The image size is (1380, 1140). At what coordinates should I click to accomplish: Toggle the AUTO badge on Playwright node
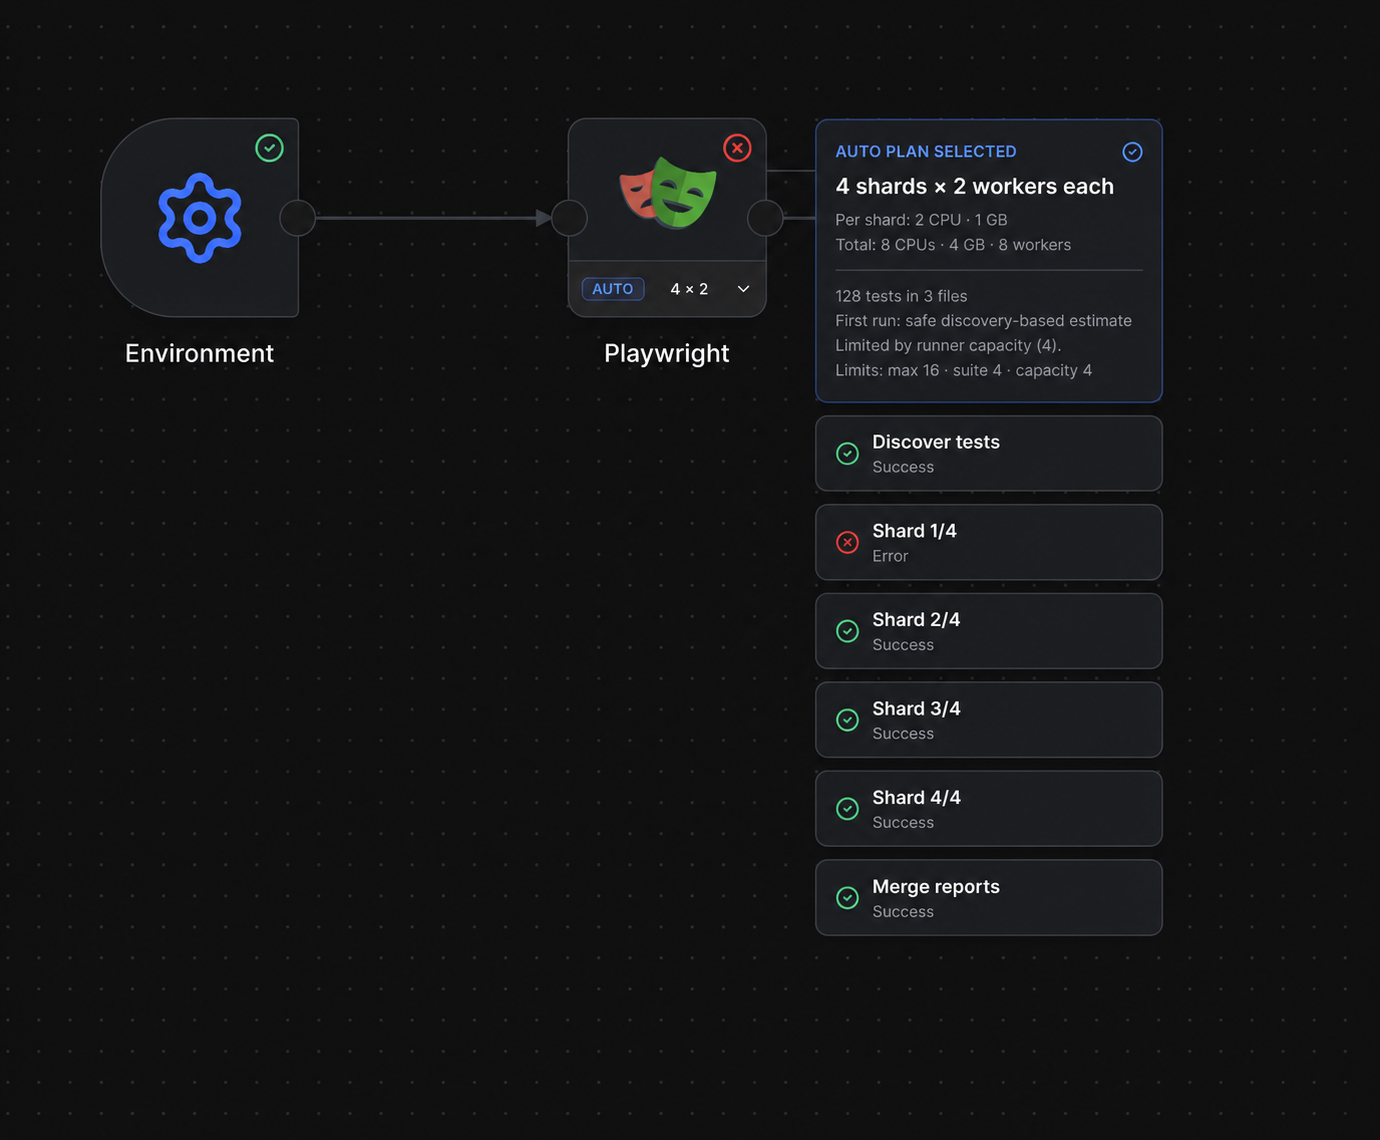tap(613, 289)
